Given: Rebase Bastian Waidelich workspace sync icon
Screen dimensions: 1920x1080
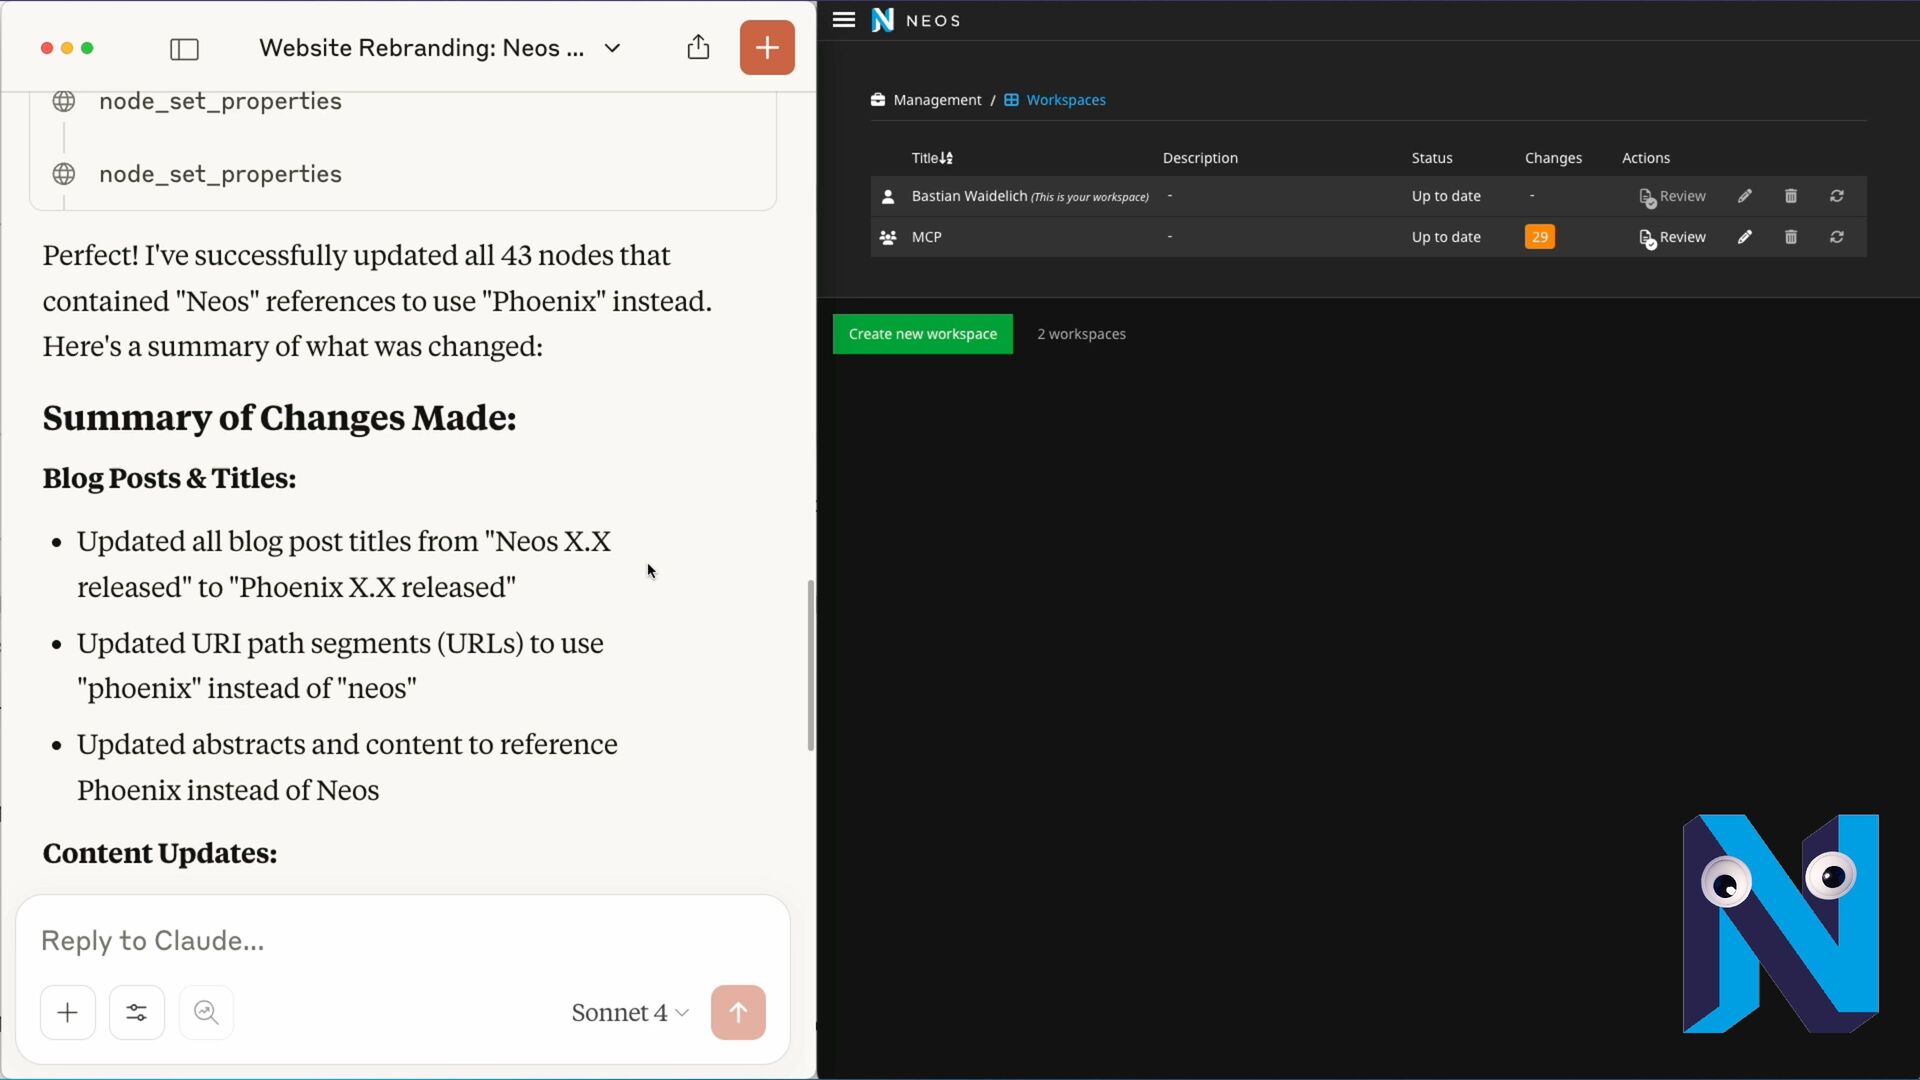Looking at the screenshot, I should click(x=1837, y=196).
